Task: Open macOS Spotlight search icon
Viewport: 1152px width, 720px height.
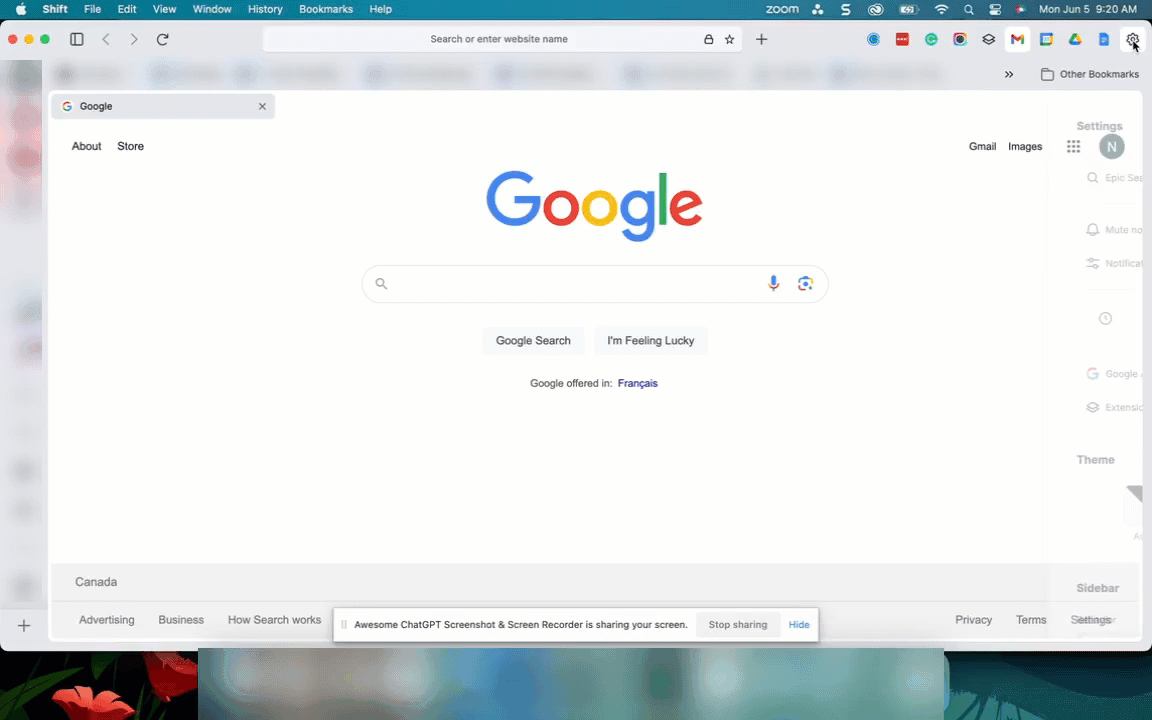Action: [968, 10]
